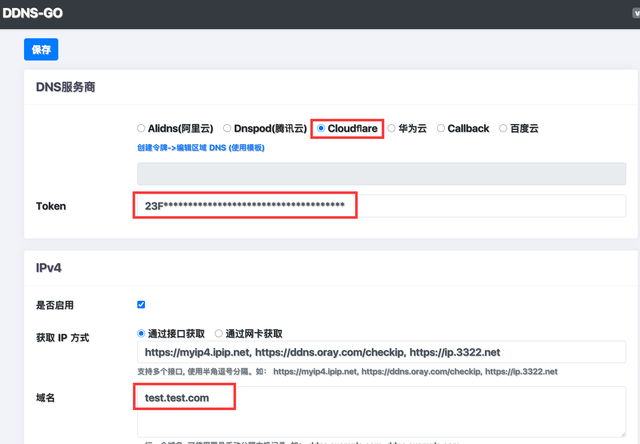640x444 pixels.
Task: Click the DNS服务商 section header
Action: click(66, 87)
